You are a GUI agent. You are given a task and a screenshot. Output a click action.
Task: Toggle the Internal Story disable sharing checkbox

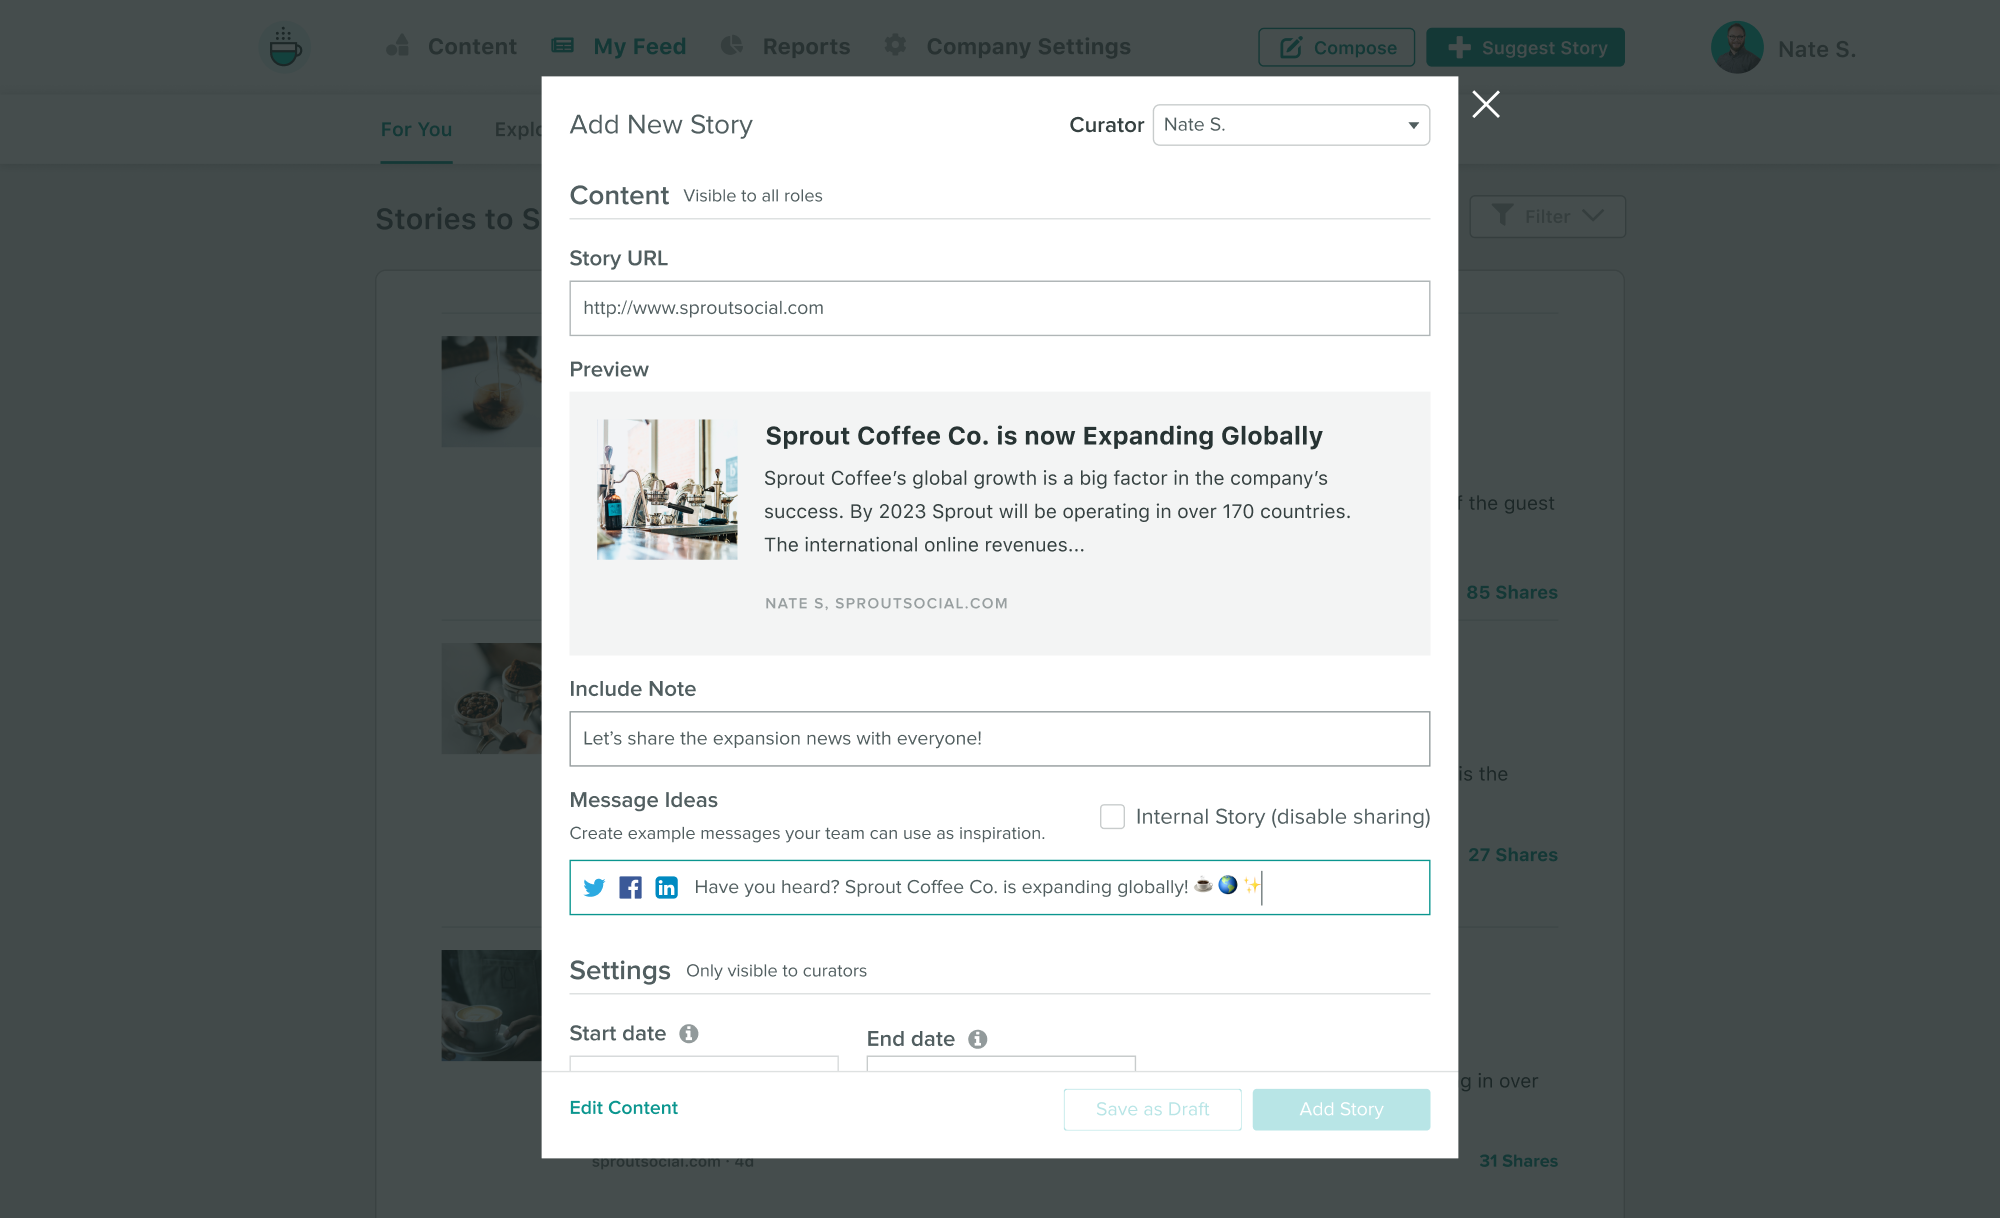tap(1113, 817)
